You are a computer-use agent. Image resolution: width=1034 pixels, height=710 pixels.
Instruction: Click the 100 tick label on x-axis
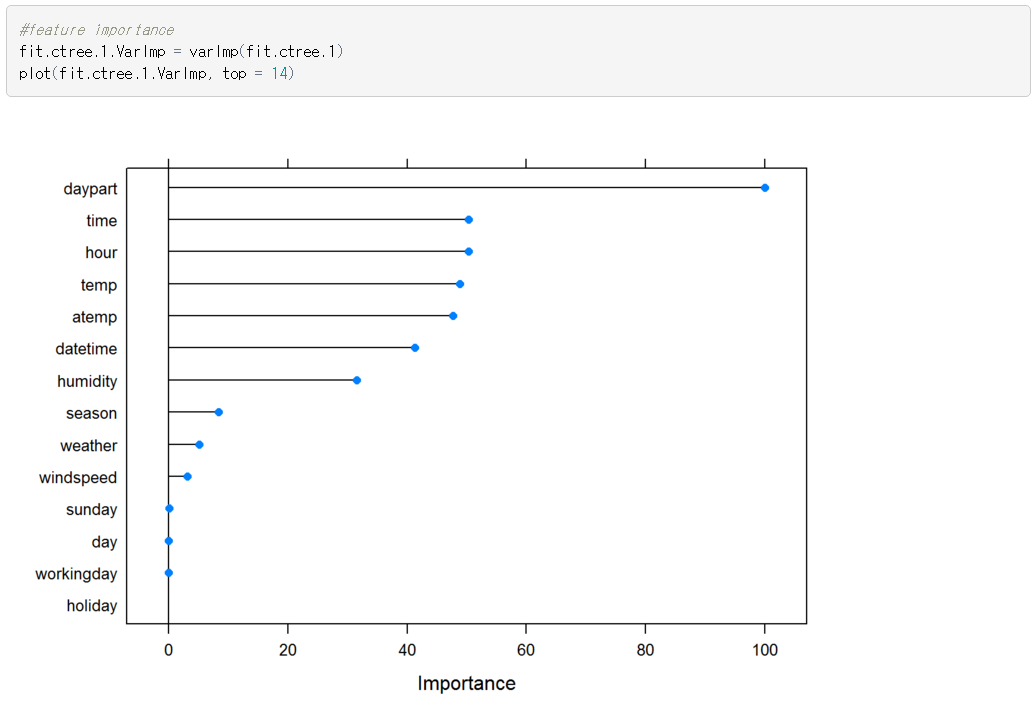click(x=765, y=650)
